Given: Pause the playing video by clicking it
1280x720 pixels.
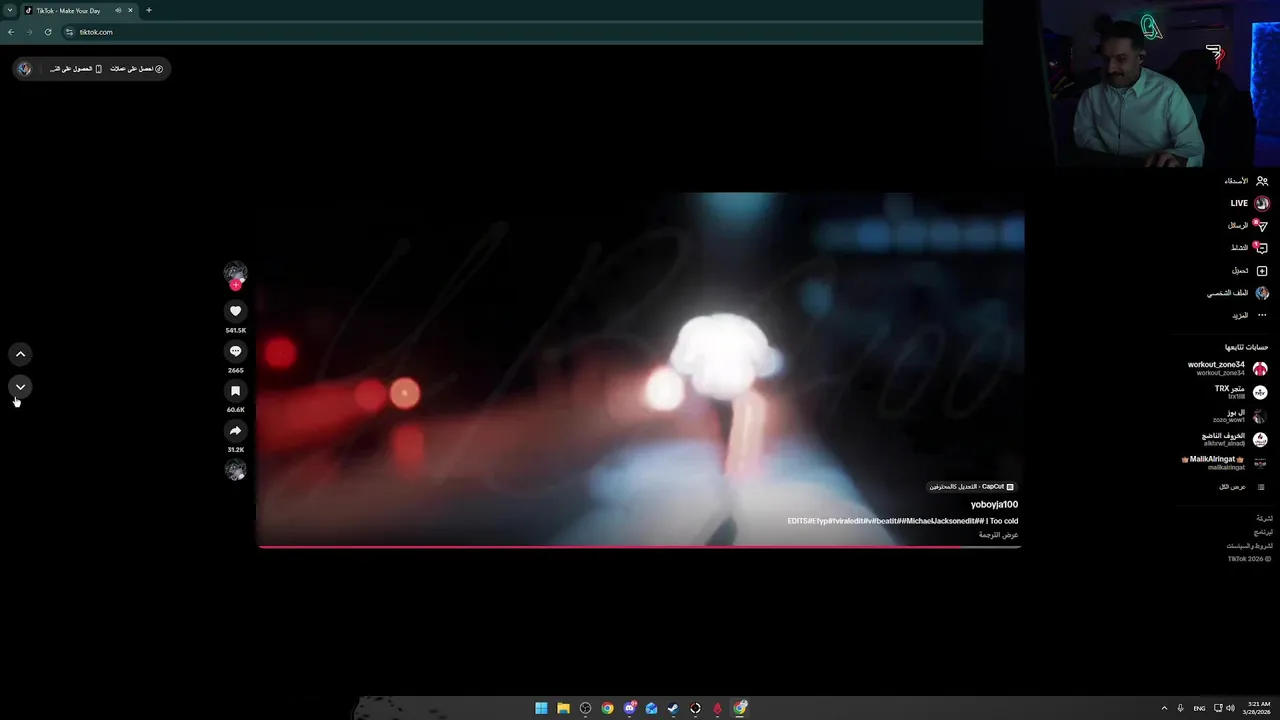Looking at the screenshot, I should [x=639, y=370].
